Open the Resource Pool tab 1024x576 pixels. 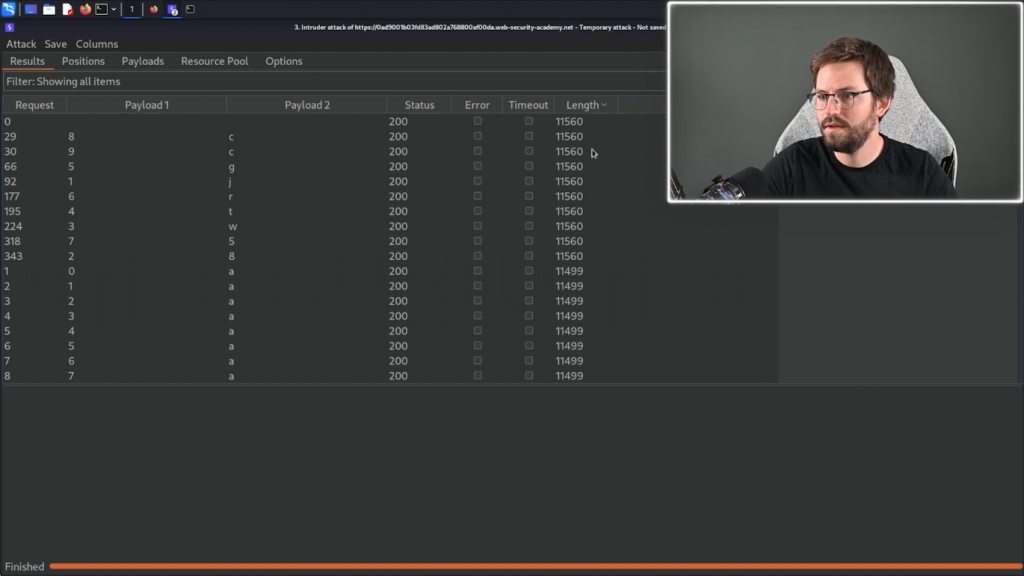(x=214, y=61)
